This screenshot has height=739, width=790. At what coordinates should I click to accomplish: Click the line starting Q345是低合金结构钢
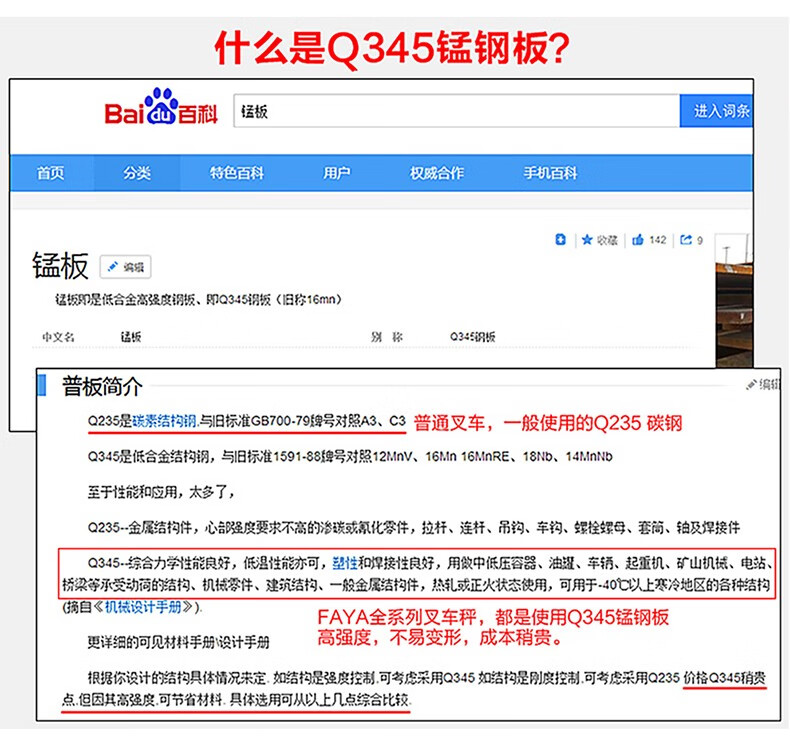coord(350,456)
